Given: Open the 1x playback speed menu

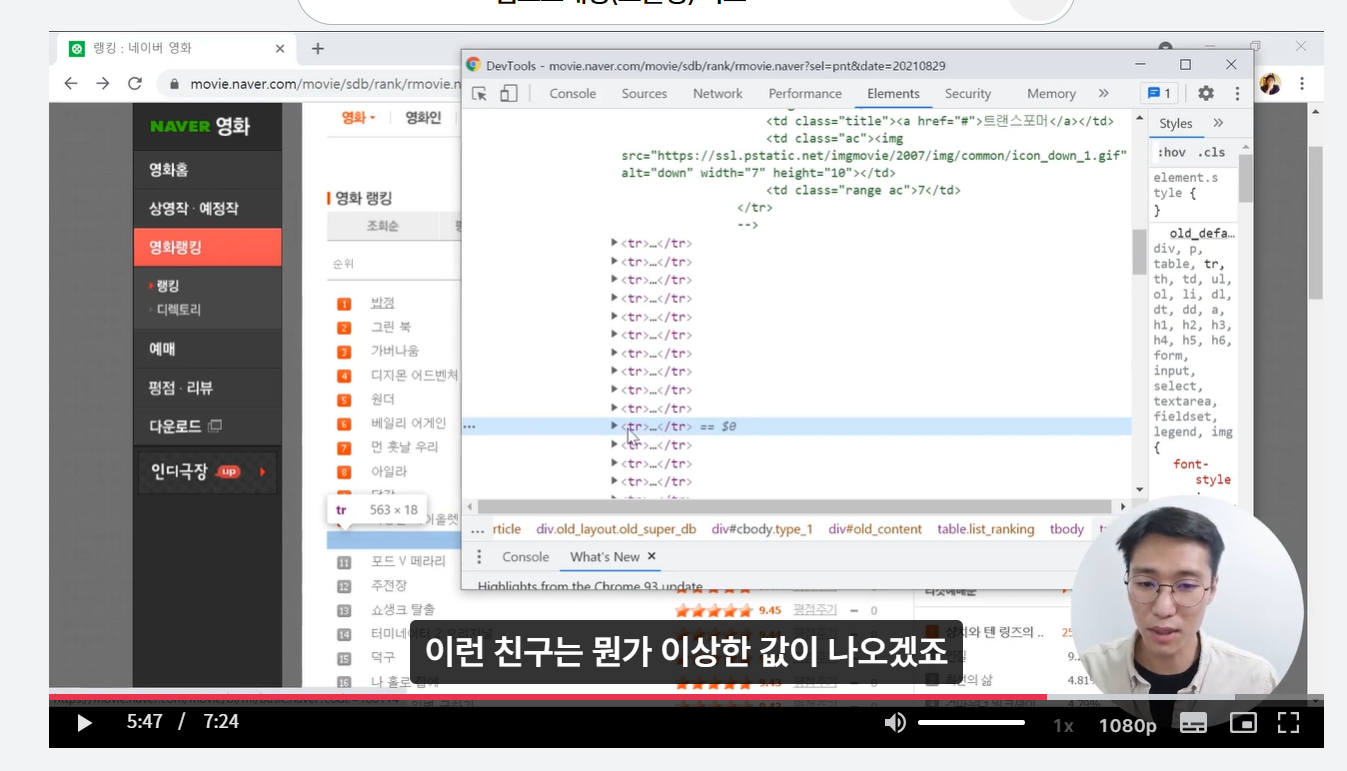Looking at the screenshot, I should [1063, 725].
